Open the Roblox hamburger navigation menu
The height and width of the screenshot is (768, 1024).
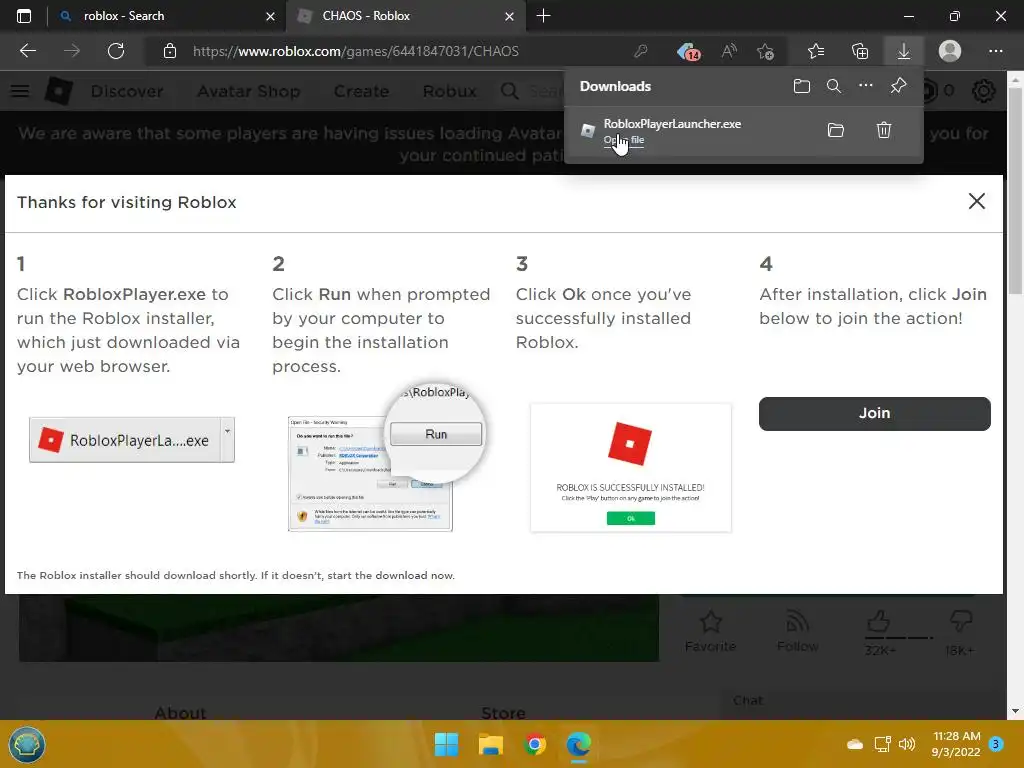click(20, 91)
